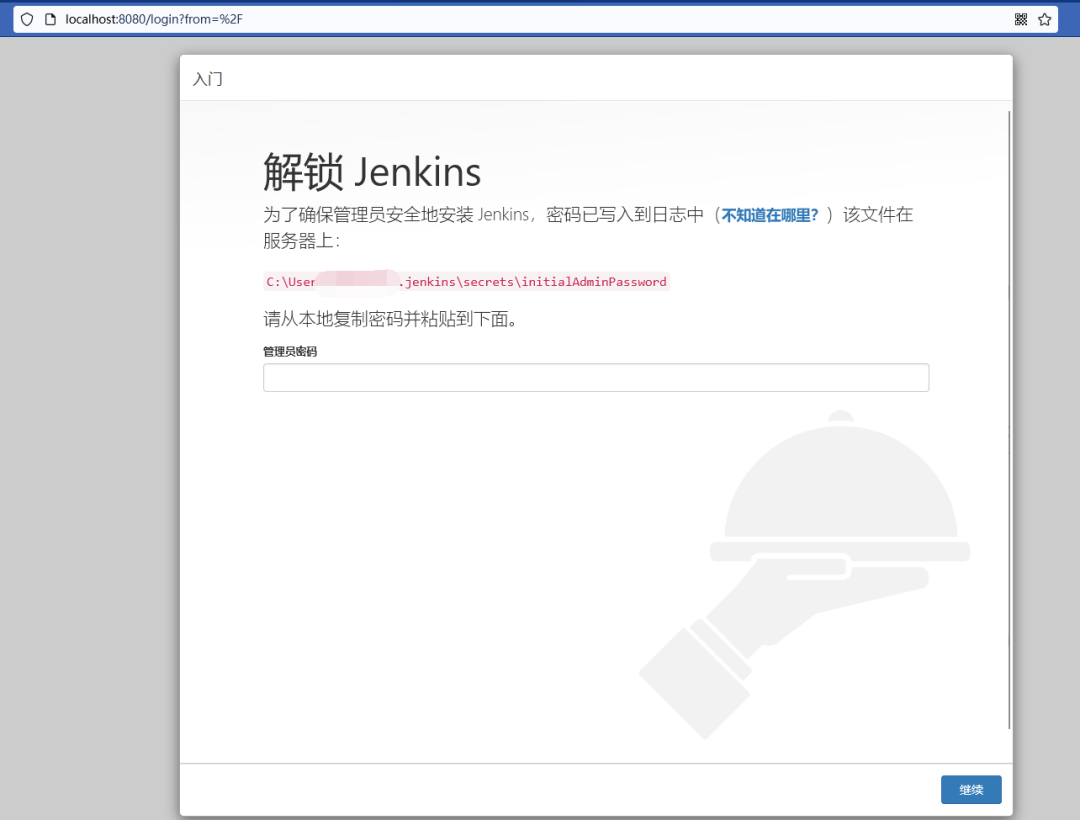The image size is (1080, 820).
Task: Click the blue 继续 button
Action: [971, 790]
